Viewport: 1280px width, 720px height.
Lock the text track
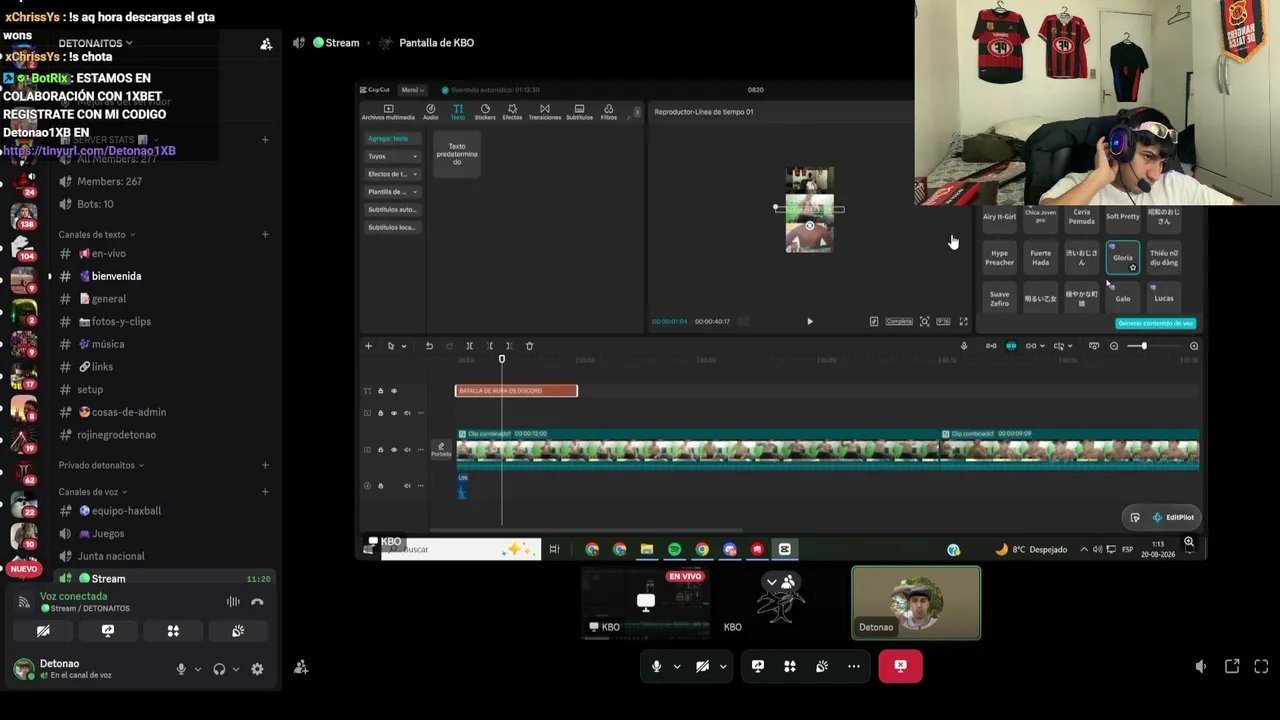click(380, 391)
